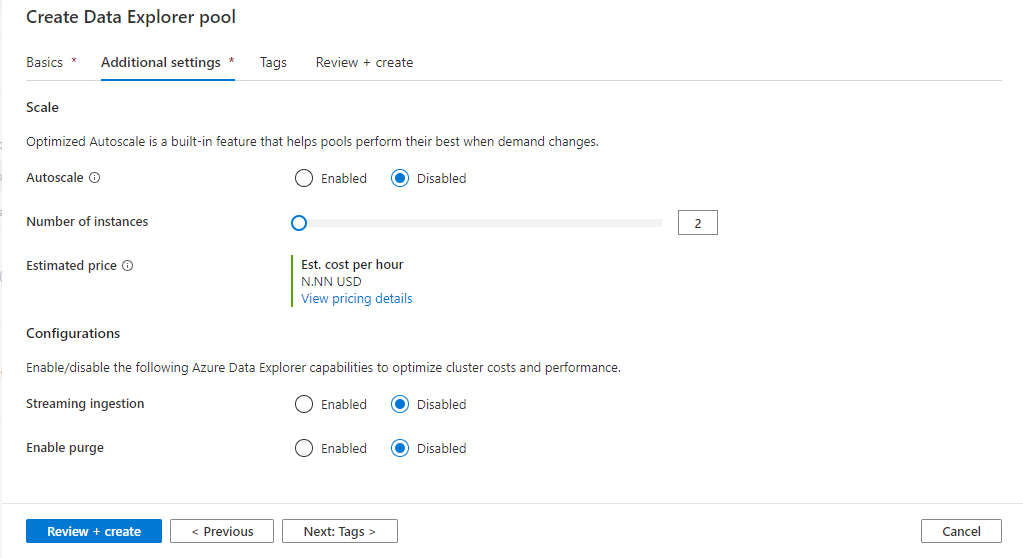The width and height of the screenshot is (1023, 558).
Task: Enable Autoscale using the Enabled radio button
Action: 304,179
